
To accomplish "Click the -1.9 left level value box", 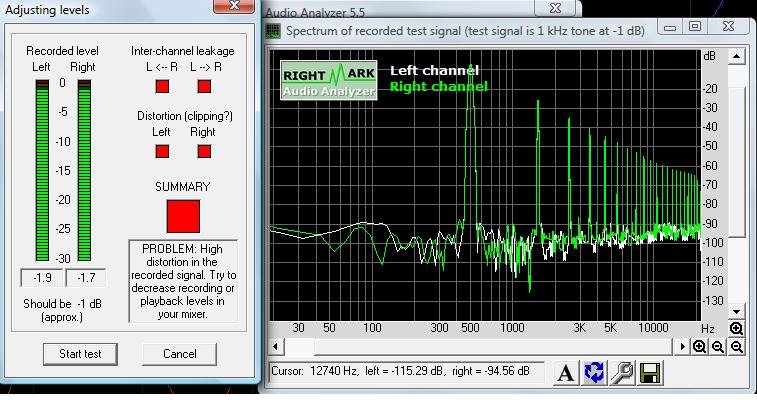I will 42,278.
